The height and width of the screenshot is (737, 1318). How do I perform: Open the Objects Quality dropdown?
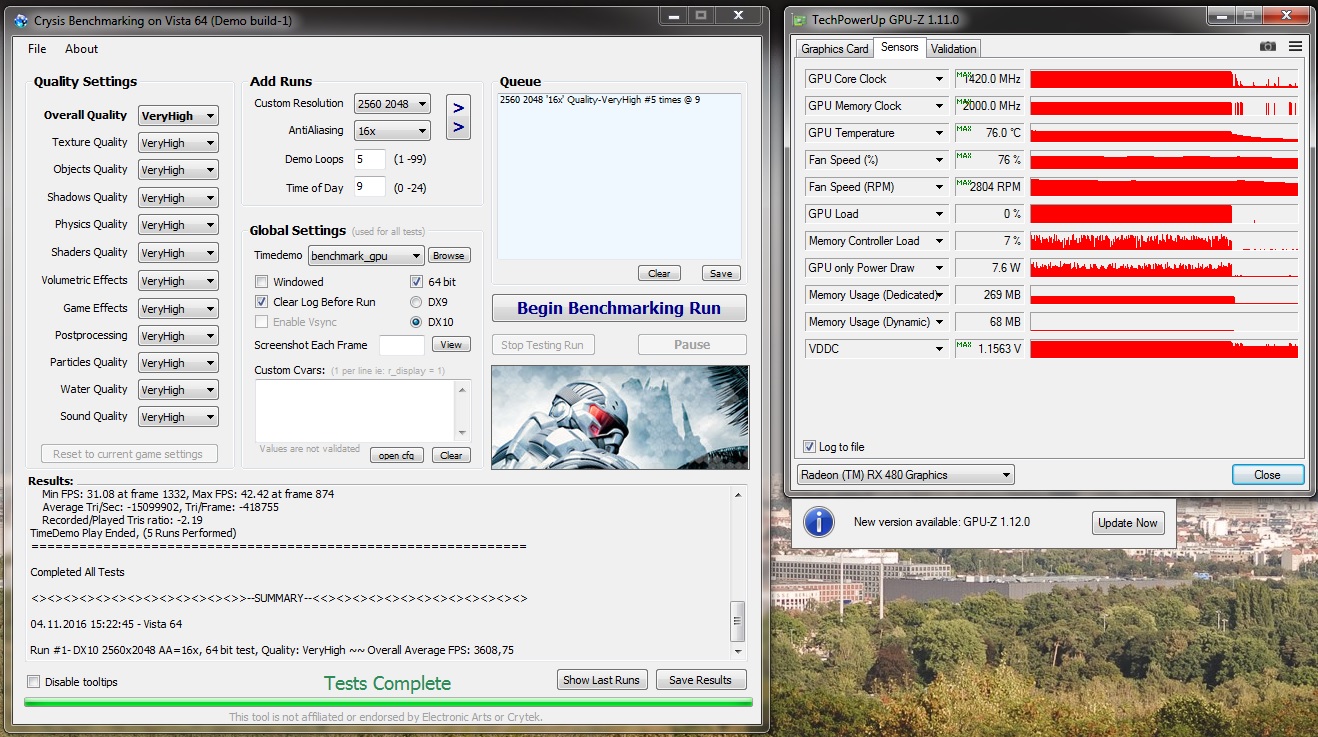tap(178, 170)
